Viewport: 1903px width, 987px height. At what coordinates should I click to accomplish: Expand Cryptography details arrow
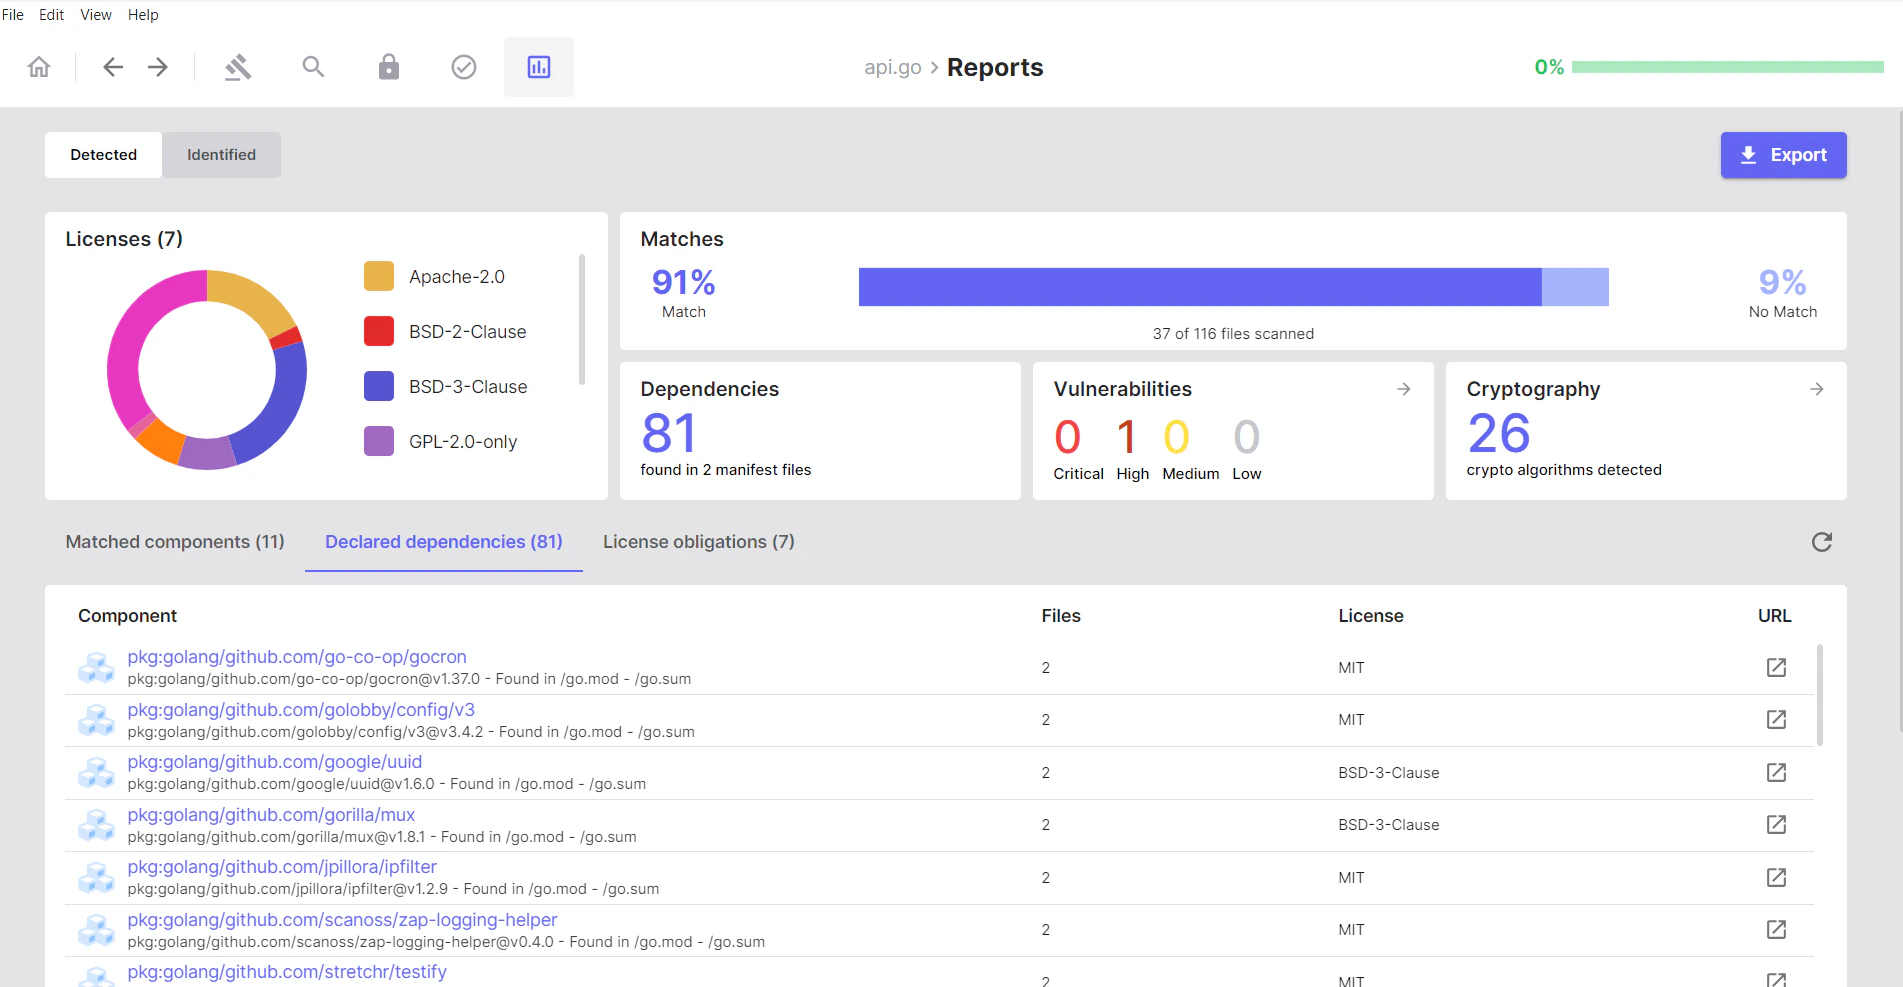tap(1816, 389)
